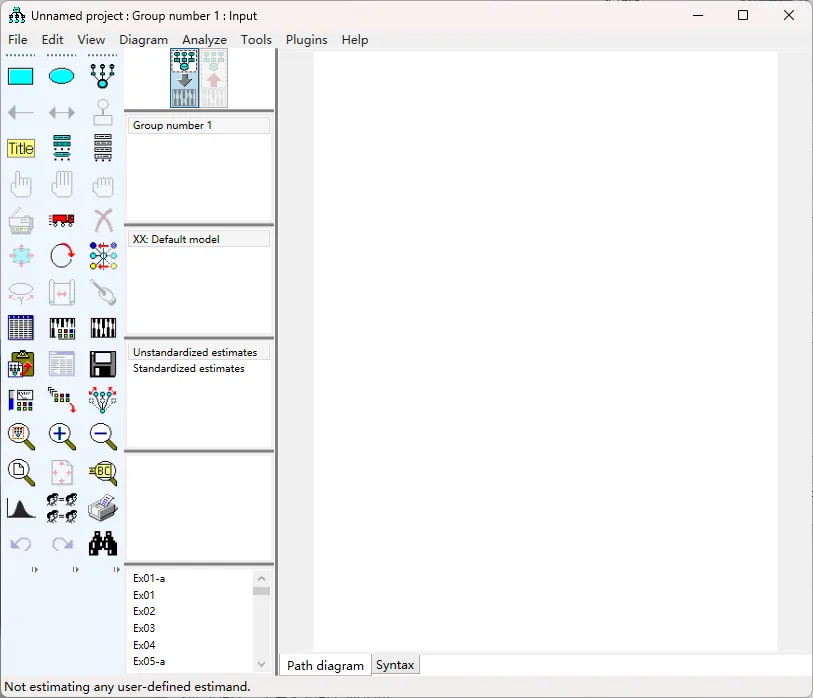813x698 pixels.
Task: Open List variables in model
Action: click(x=62, y=148)
